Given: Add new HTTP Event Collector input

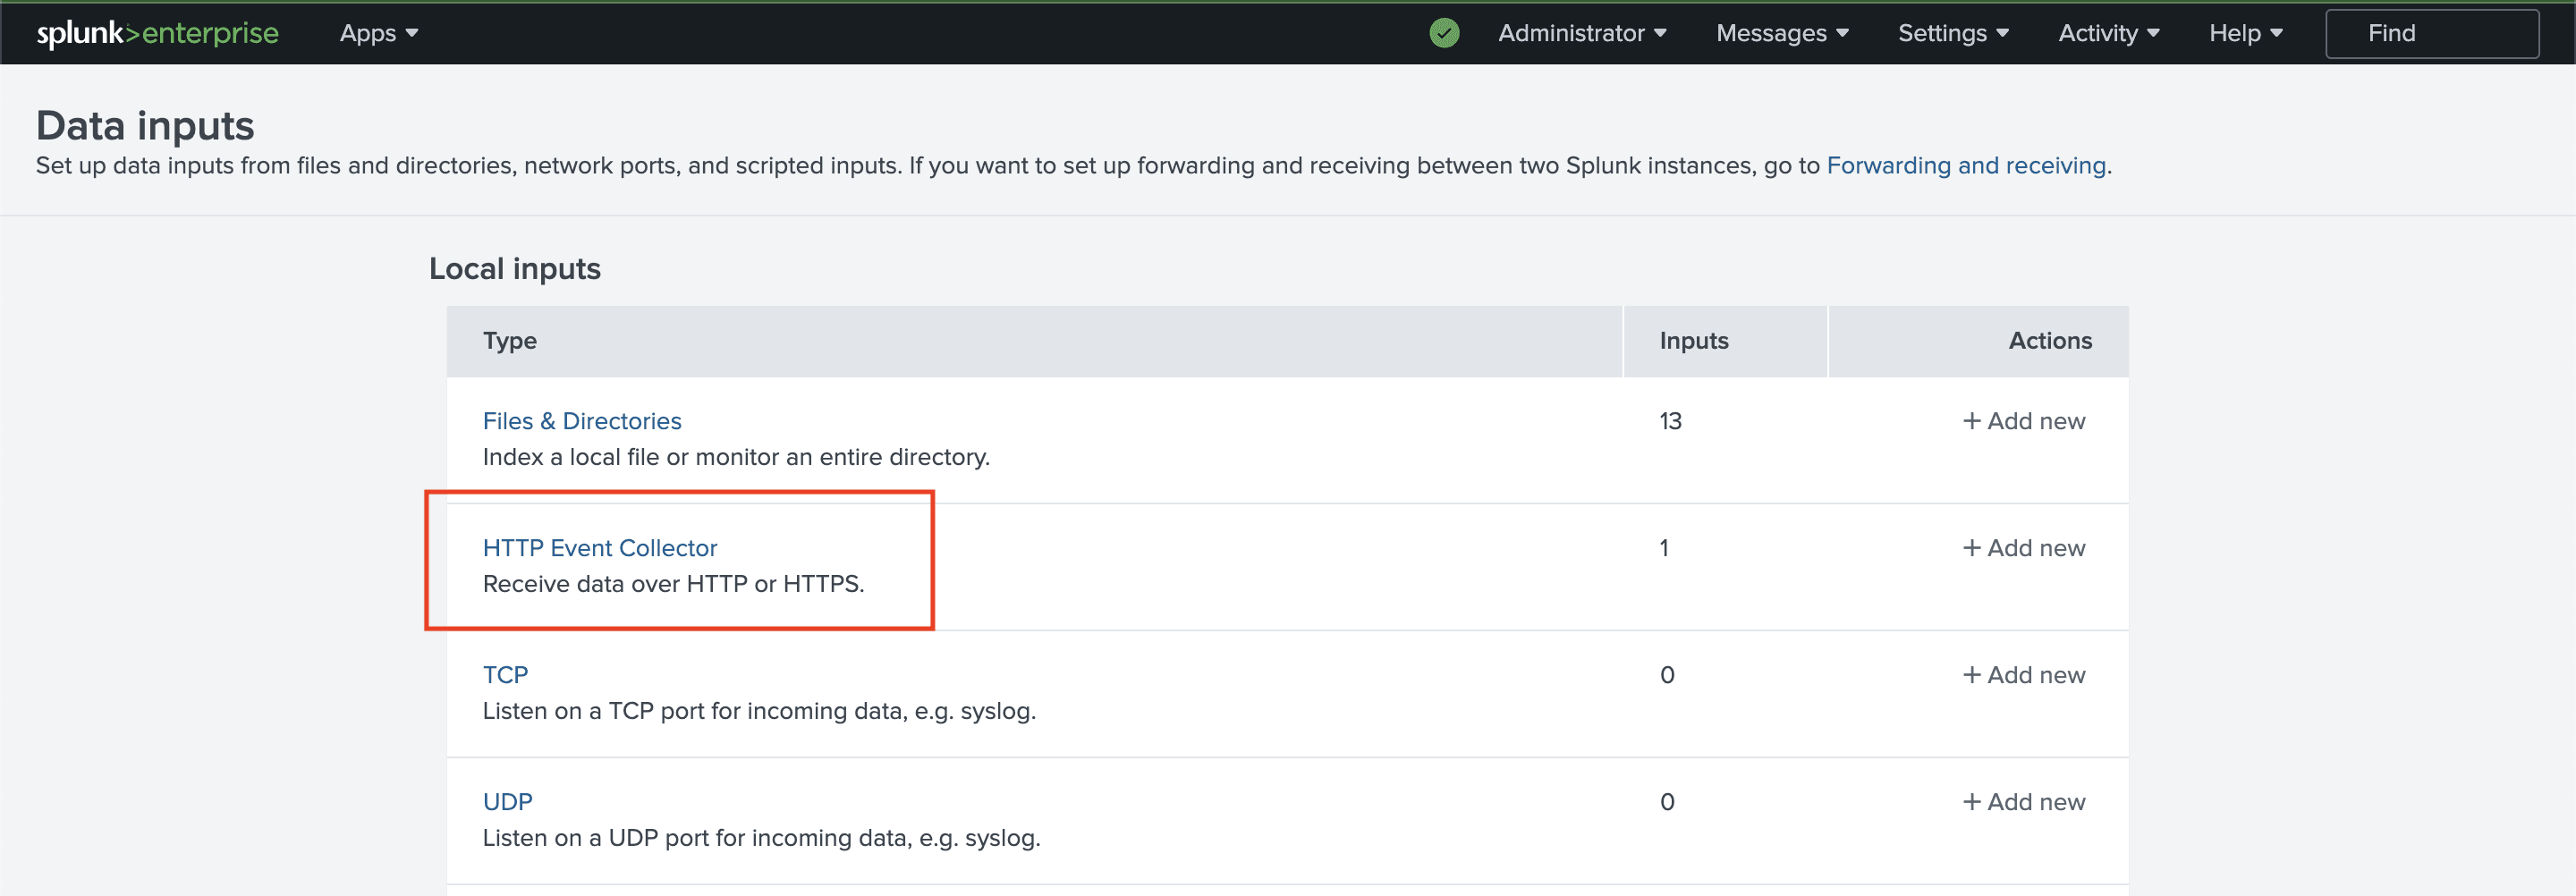Looking at the screenshot, I should 2023,548.
